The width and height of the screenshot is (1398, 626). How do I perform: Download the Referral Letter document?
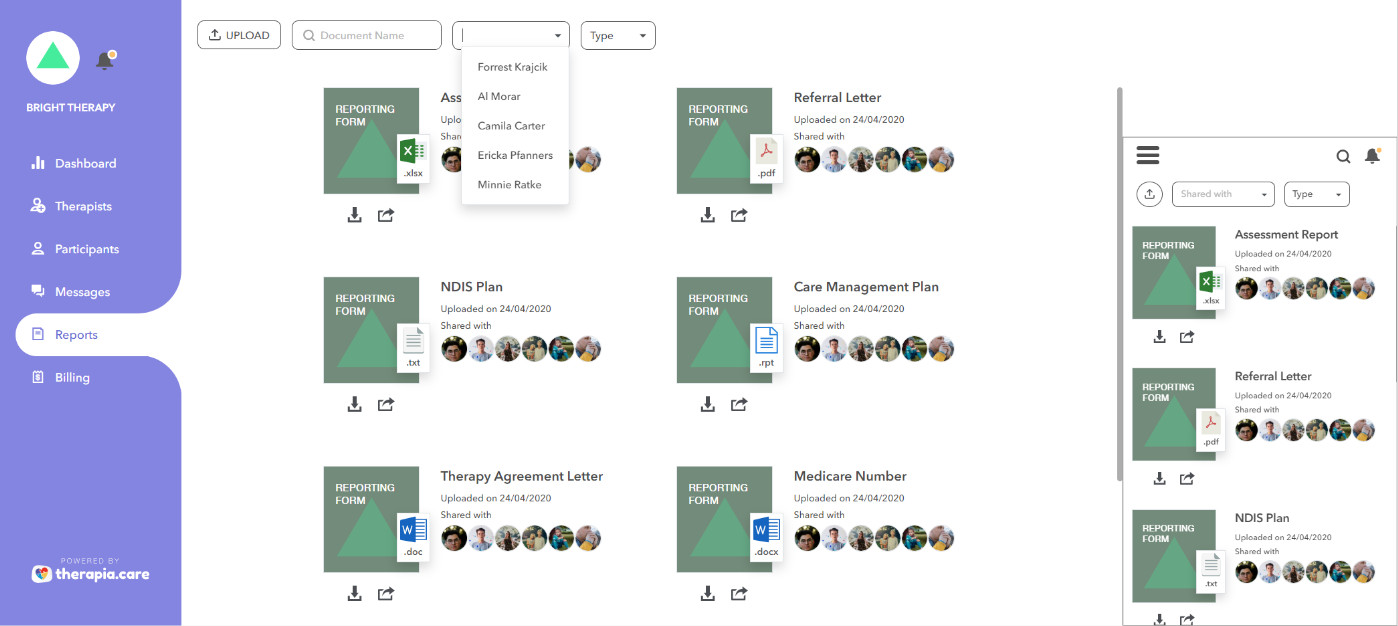tap(707, 215)
